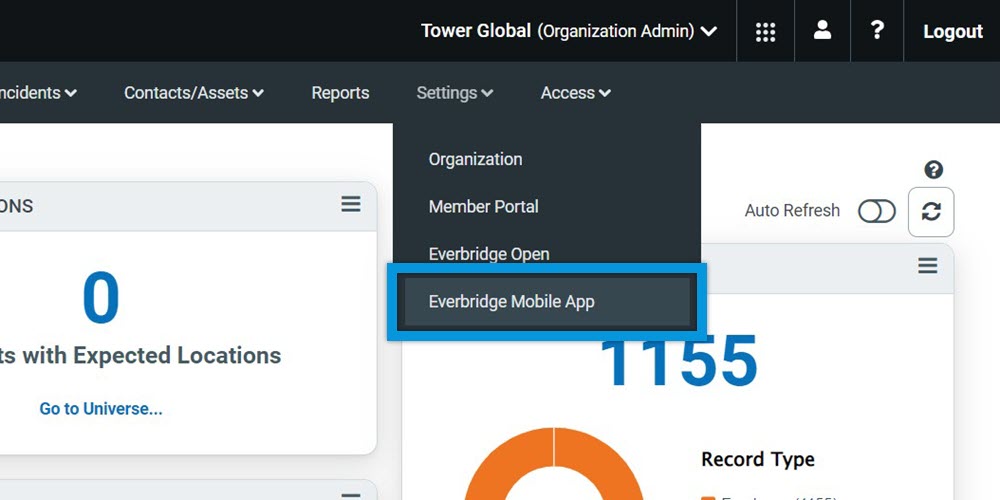
Task: Click the 0 expected locations count
Action: click(x=101, y=298)
